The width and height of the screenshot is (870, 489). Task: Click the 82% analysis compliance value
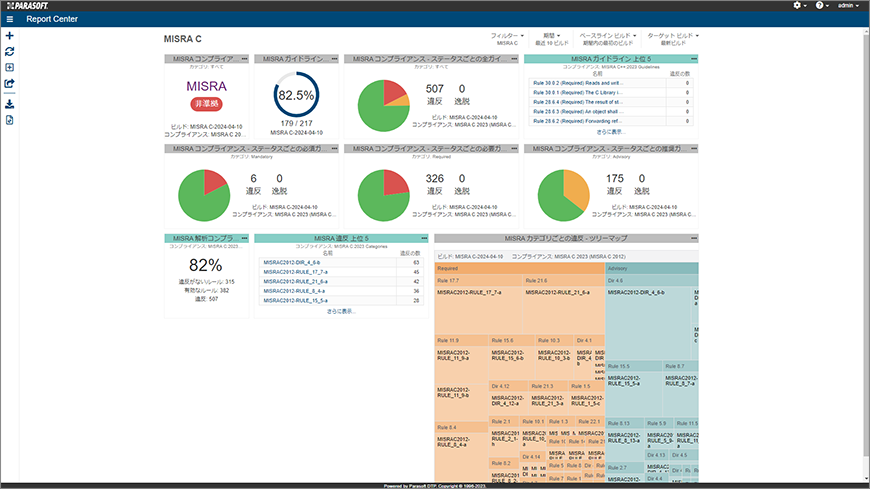click(x=206, y=265)
